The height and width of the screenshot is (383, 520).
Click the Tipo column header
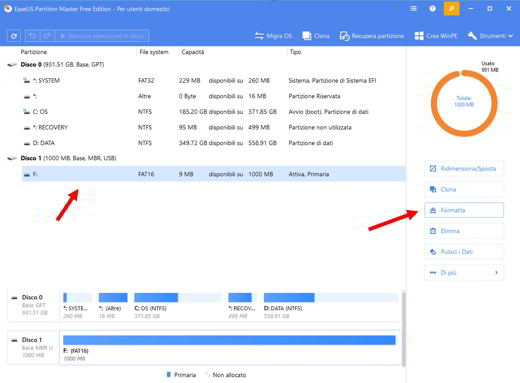(x=295, y=52)
